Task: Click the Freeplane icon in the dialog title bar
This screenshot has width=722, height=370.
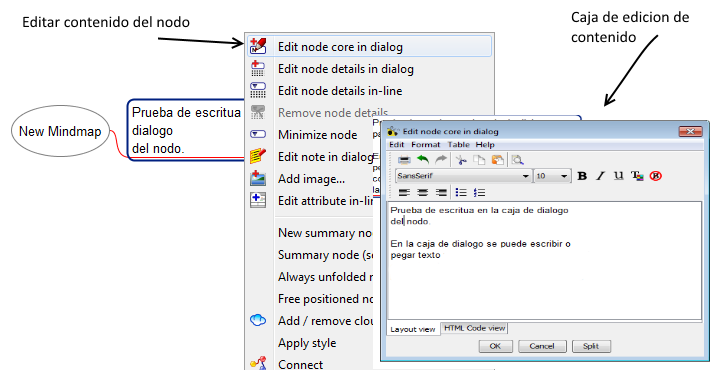Action: (x=393, y=132)
